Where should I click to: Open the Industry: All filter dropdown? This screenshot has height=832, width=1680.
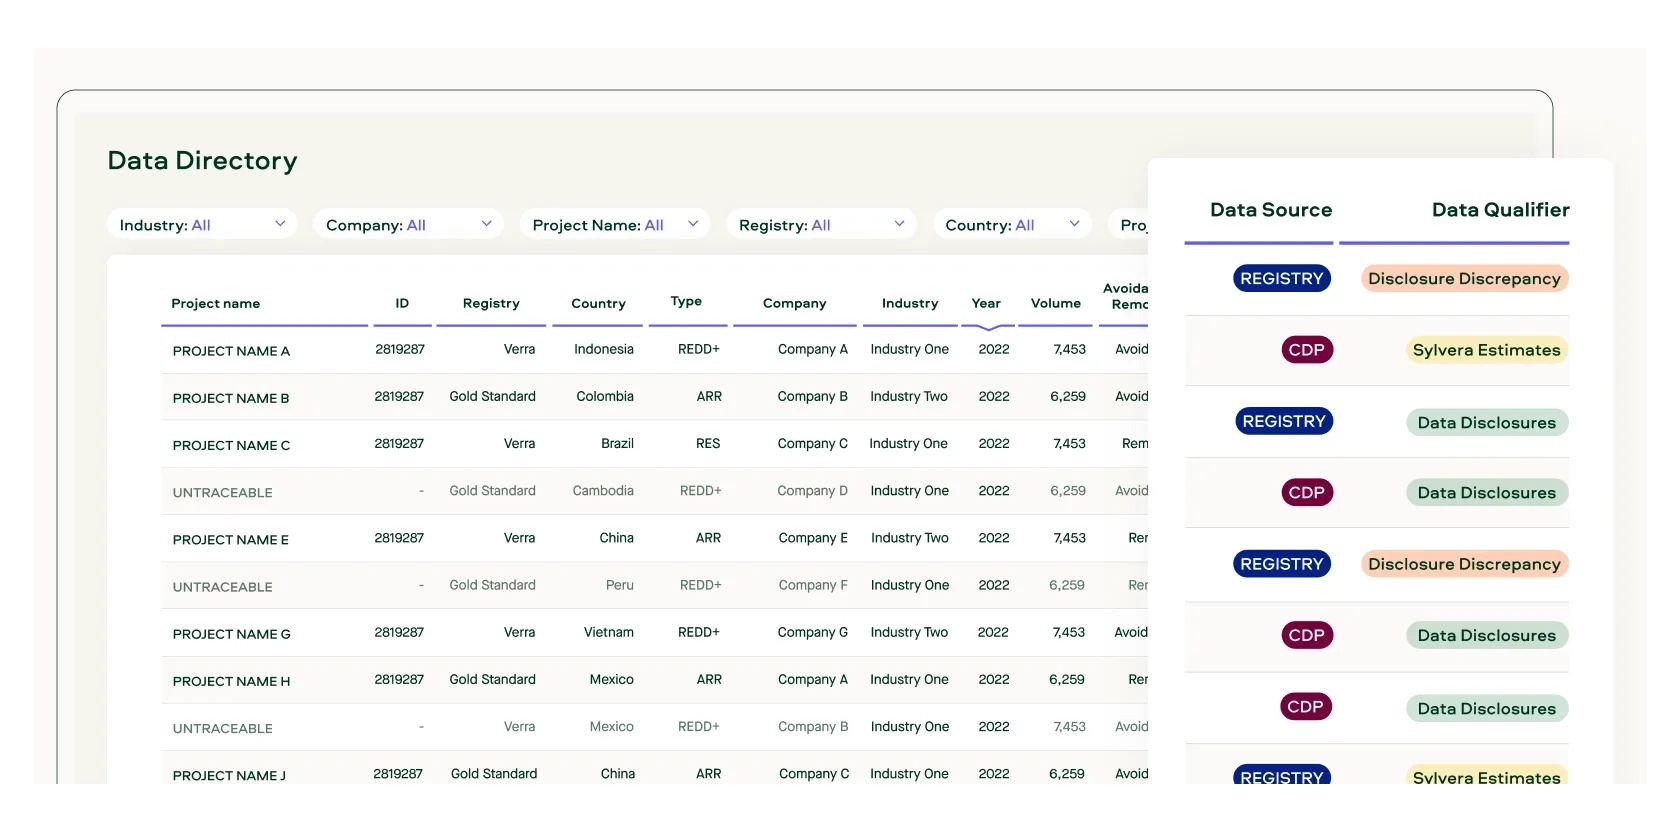[203, 224]
